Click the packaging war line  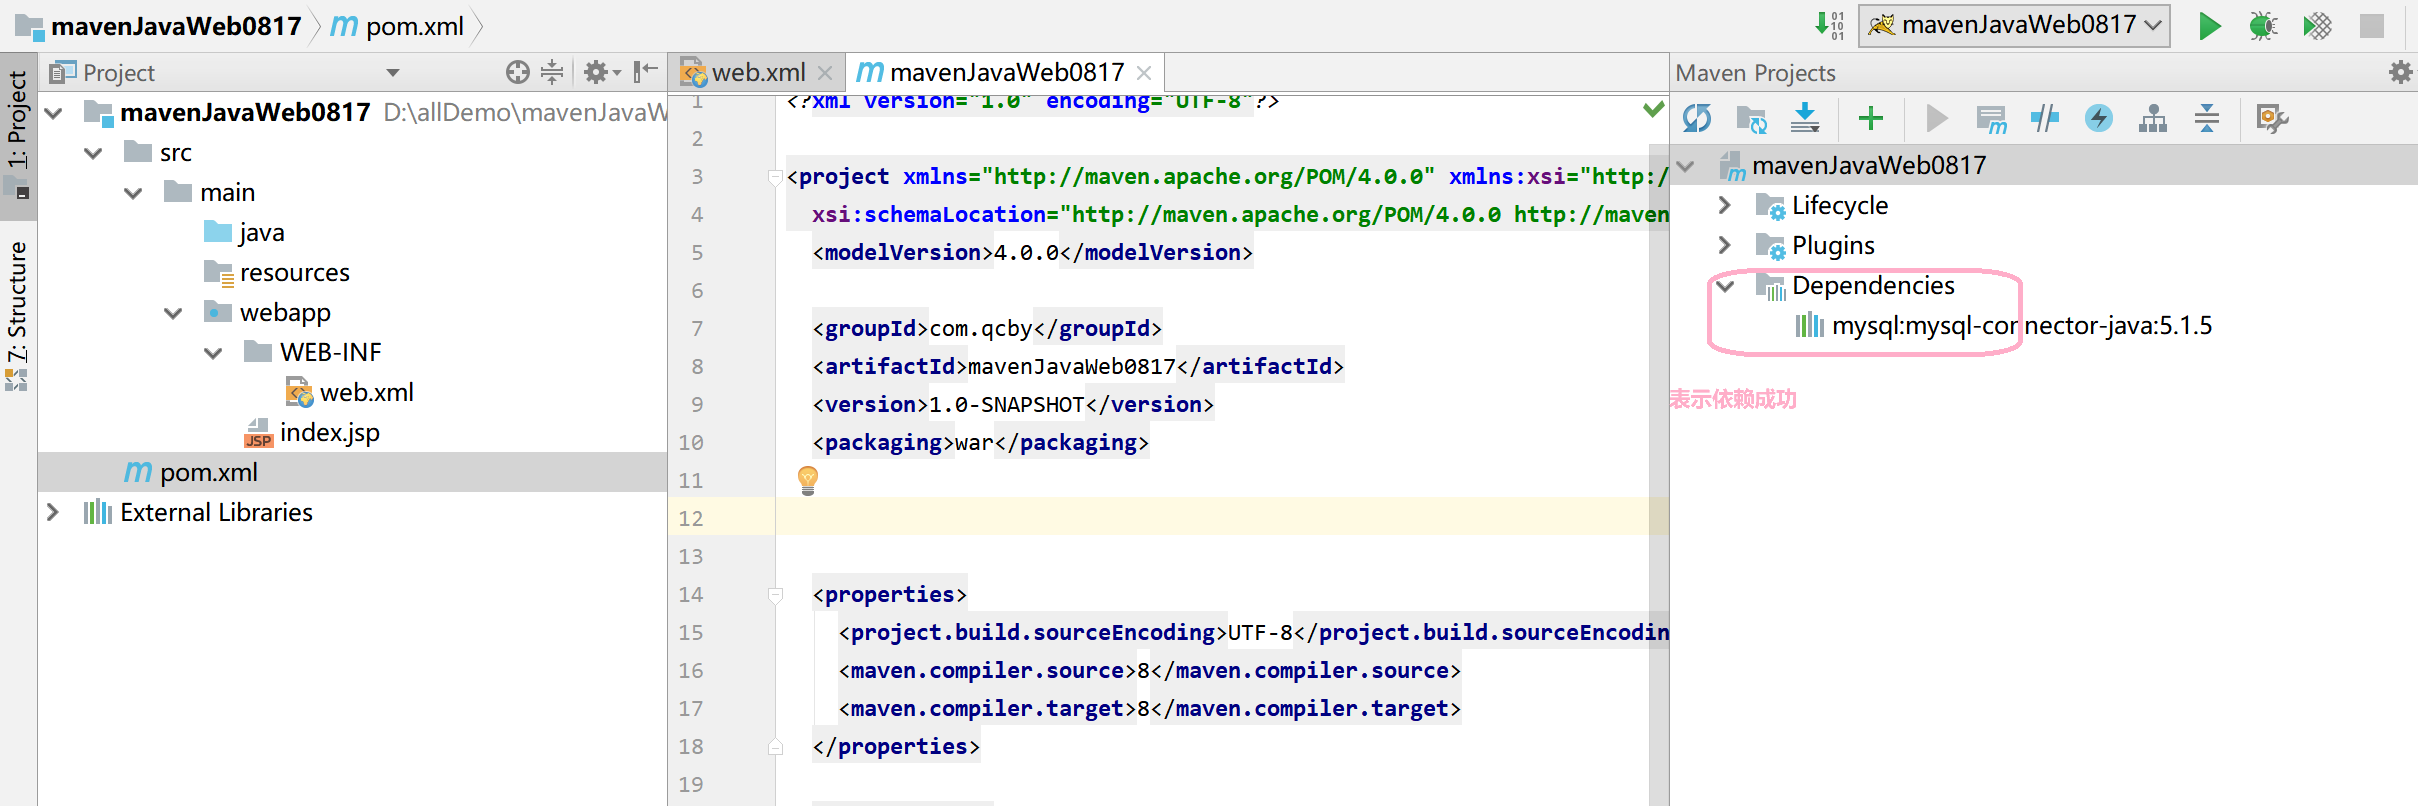coord(980,442)
